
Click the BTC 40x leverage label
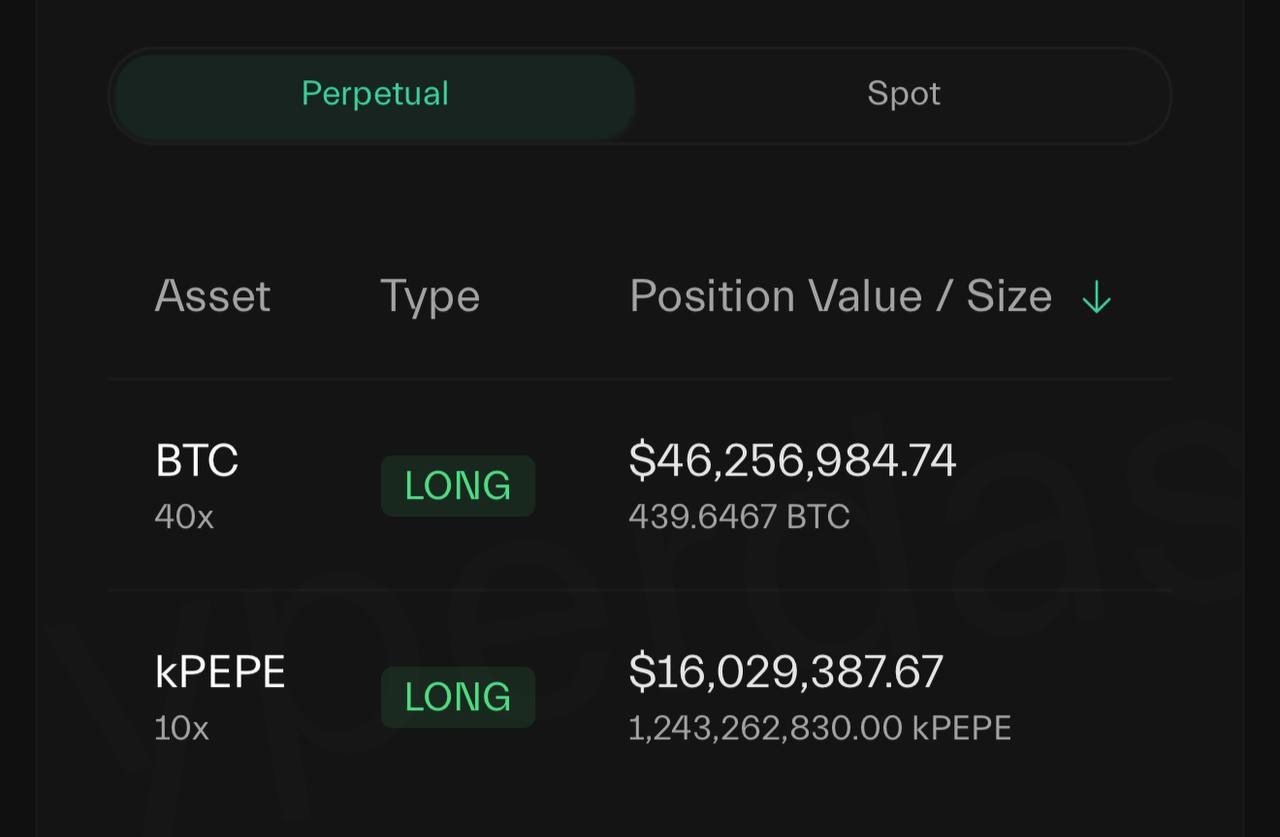click(184, 517)
